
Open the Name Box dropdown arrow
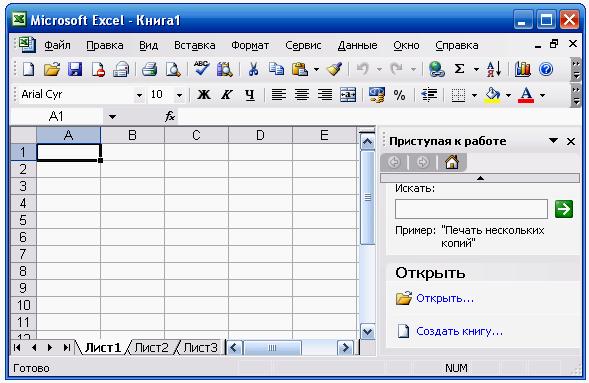[x=112, y=117]
